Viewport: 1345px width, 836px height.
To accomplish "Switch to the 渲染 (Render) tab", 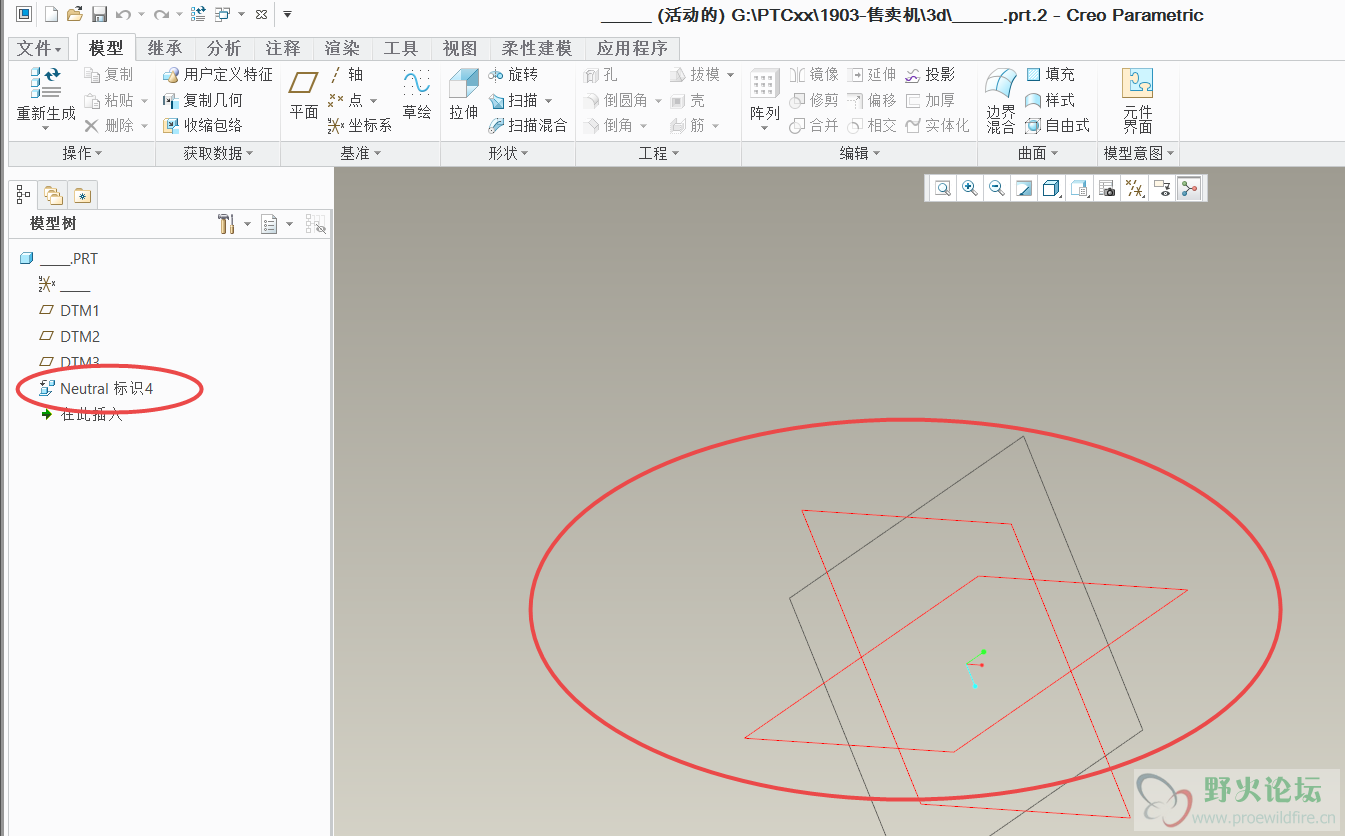I will pos(342,48).
